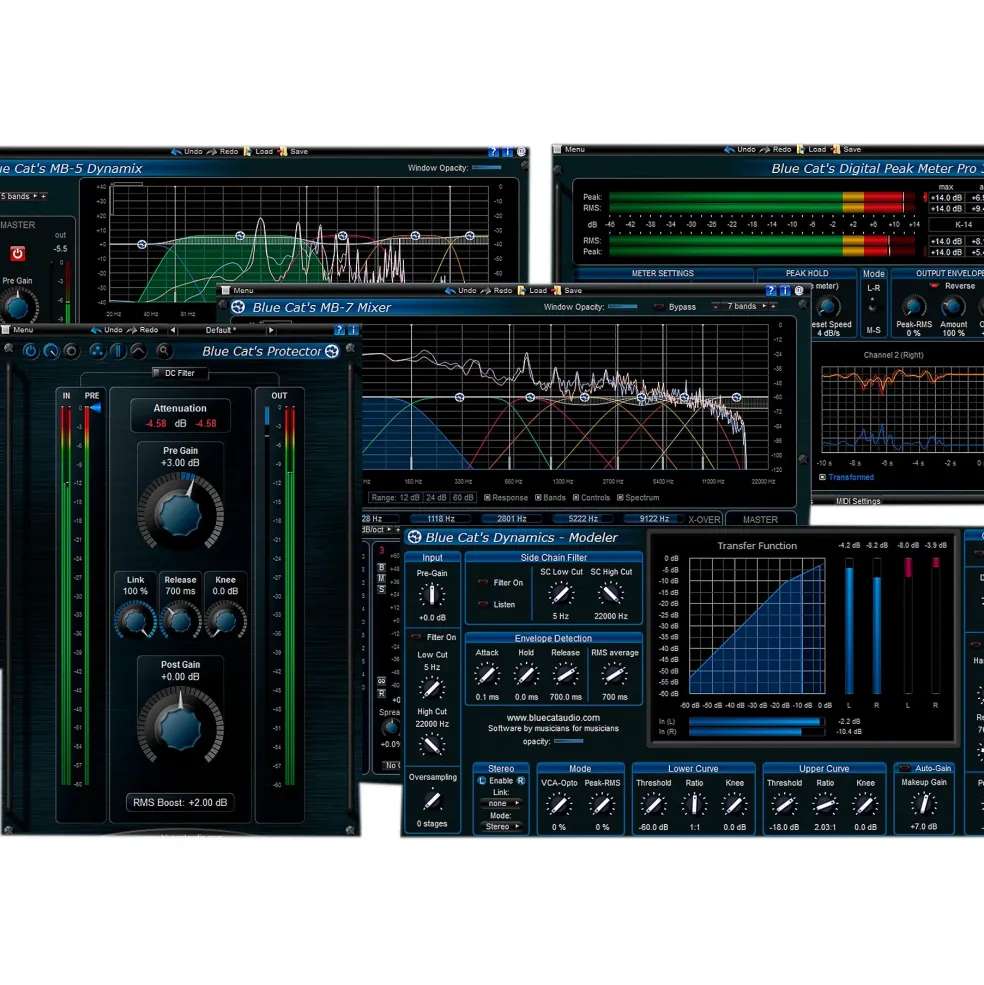Toggle Listen in Side Chain Filter section
This screenshot has height=985, width=984.
483,604
